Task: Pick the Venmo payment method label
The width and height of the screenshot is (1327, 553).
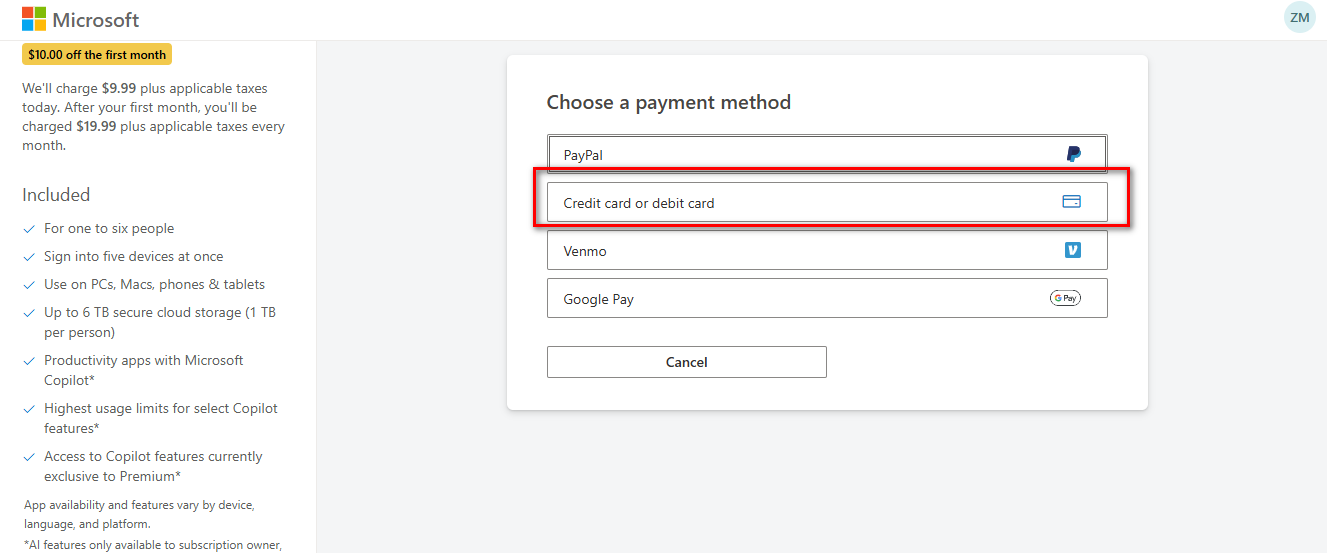Action: [x=585, y=251]
